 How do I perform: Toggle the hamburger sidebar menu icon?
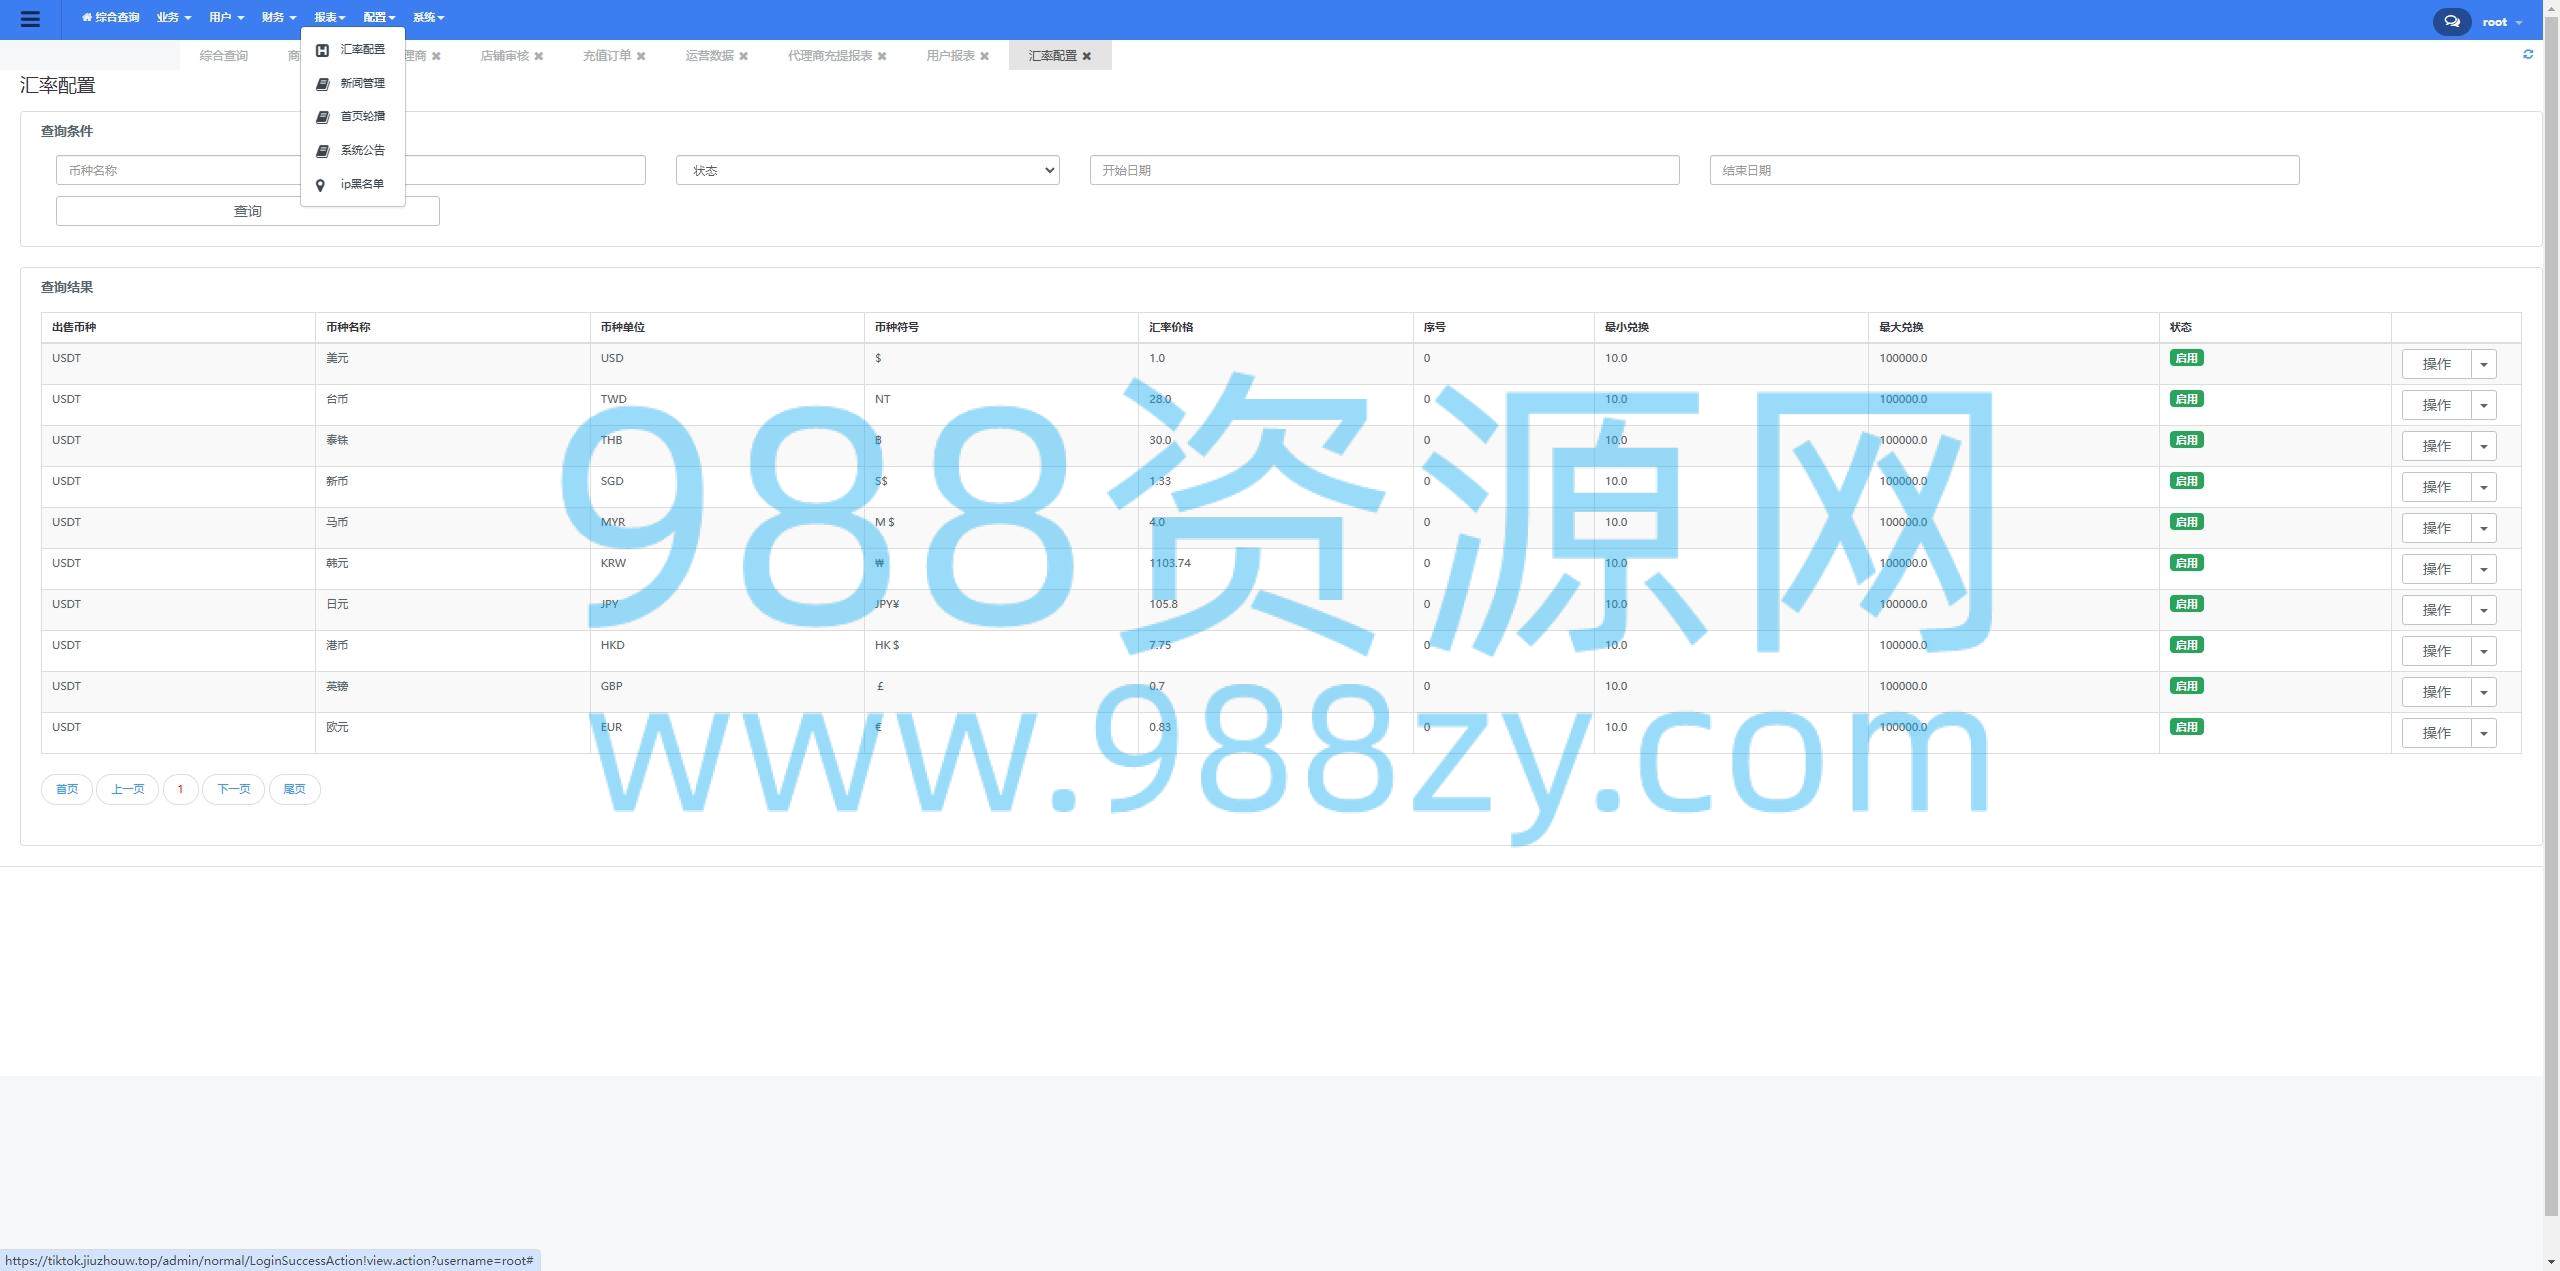[30, 19]
